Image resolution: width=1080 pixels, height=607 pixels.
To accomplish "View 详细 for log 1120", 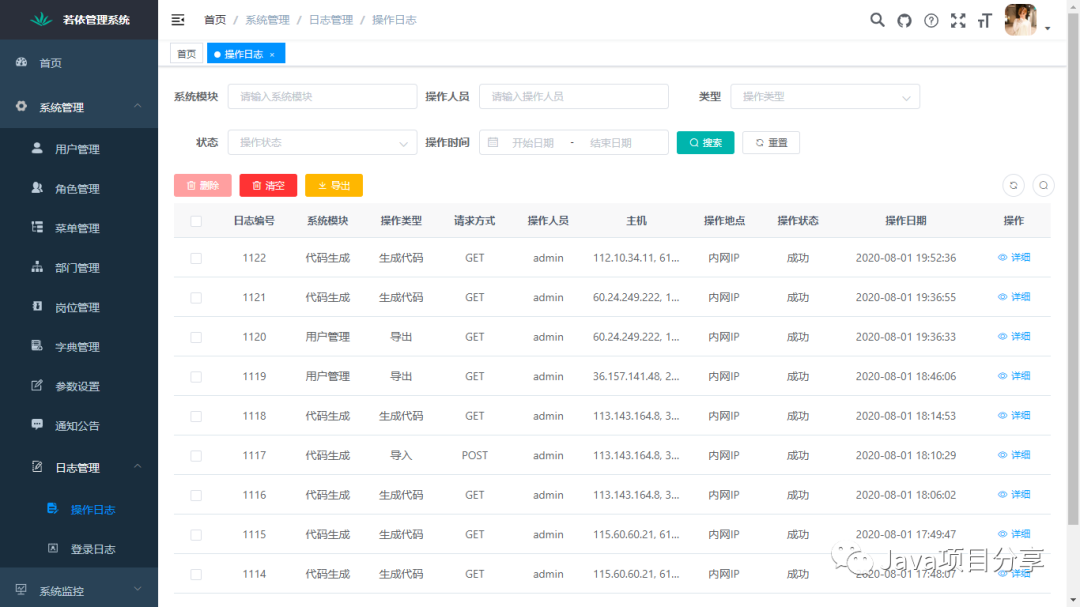I will point(1014,337).
